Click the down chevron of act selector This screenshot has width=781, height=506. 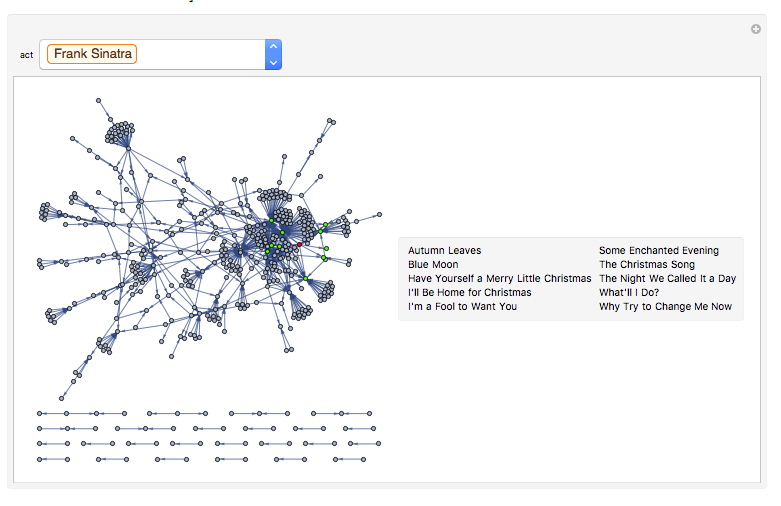[x=273, y=63]
